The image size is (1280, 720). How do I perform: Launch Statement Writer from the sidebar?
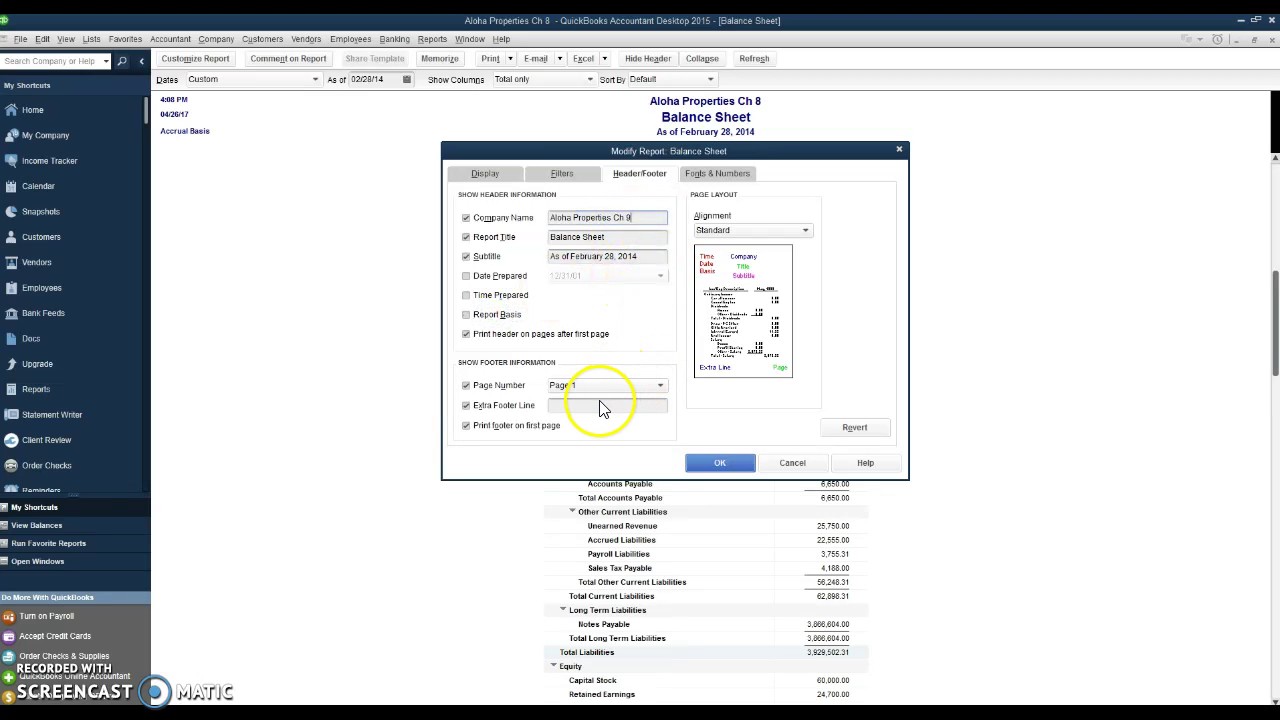[x=52, y=415]
